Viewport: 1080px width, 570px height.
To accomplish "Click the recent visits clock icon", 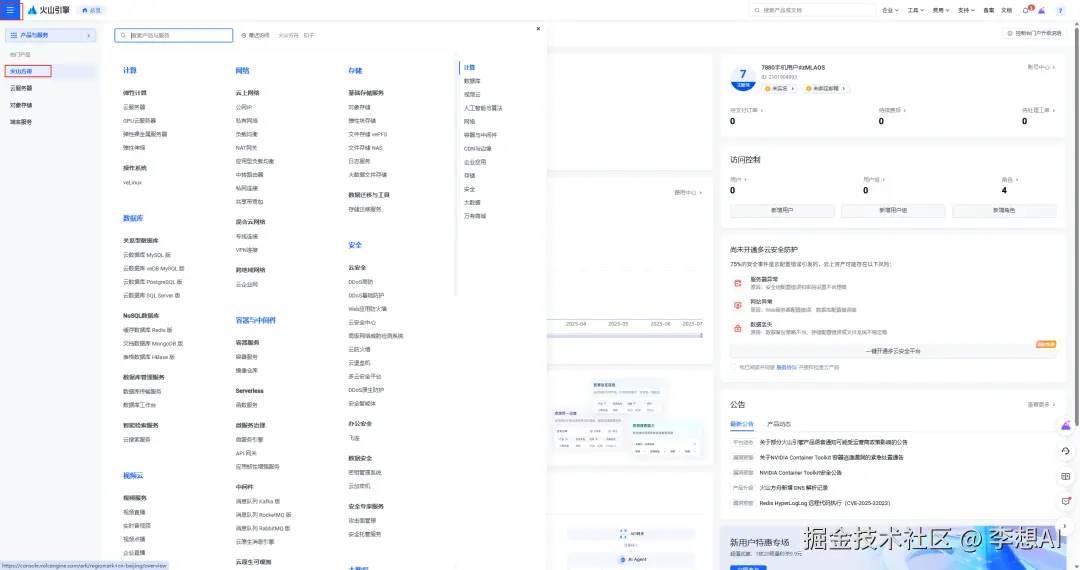I will (x=244, y=35).
